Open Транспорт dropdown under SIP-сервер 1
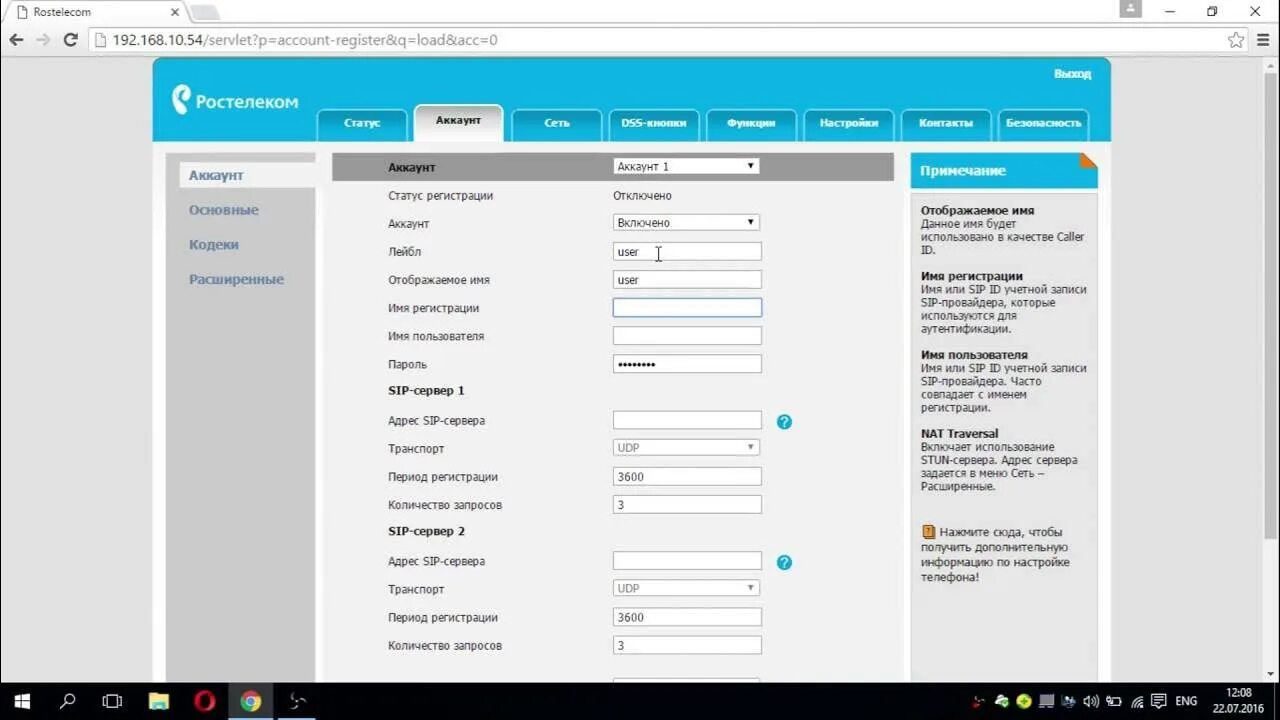This screenshot has width=1280, height=720. (x=686, y=447)
